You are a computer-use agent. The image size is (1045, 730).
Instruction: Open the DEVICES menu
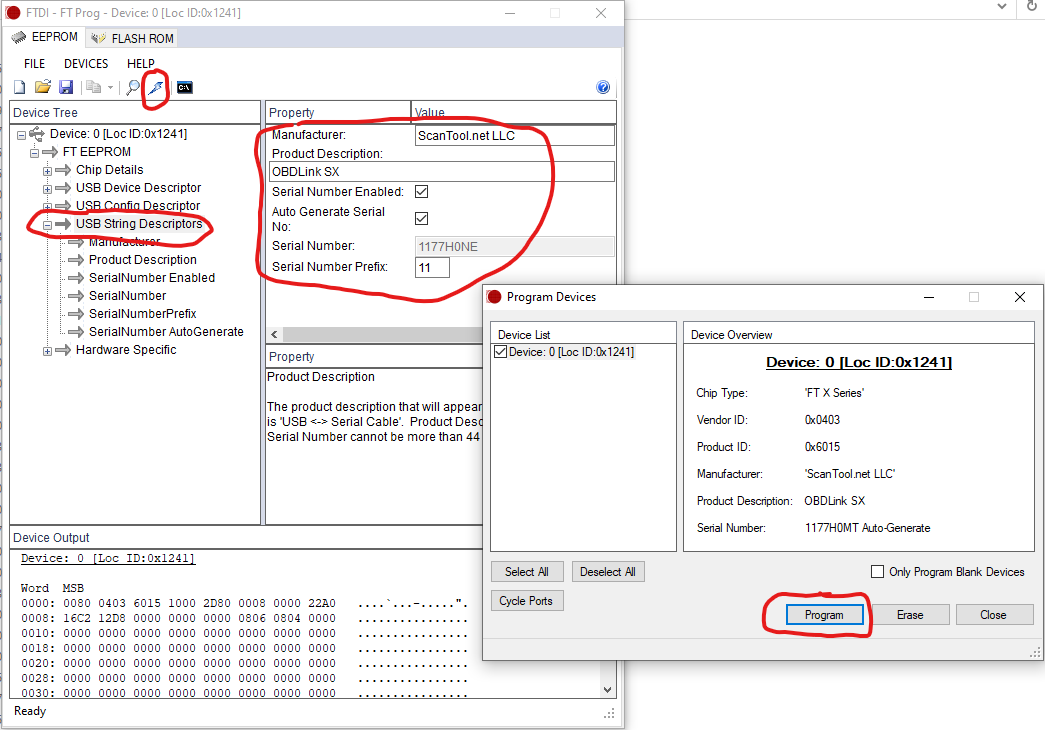pos(85,63)
